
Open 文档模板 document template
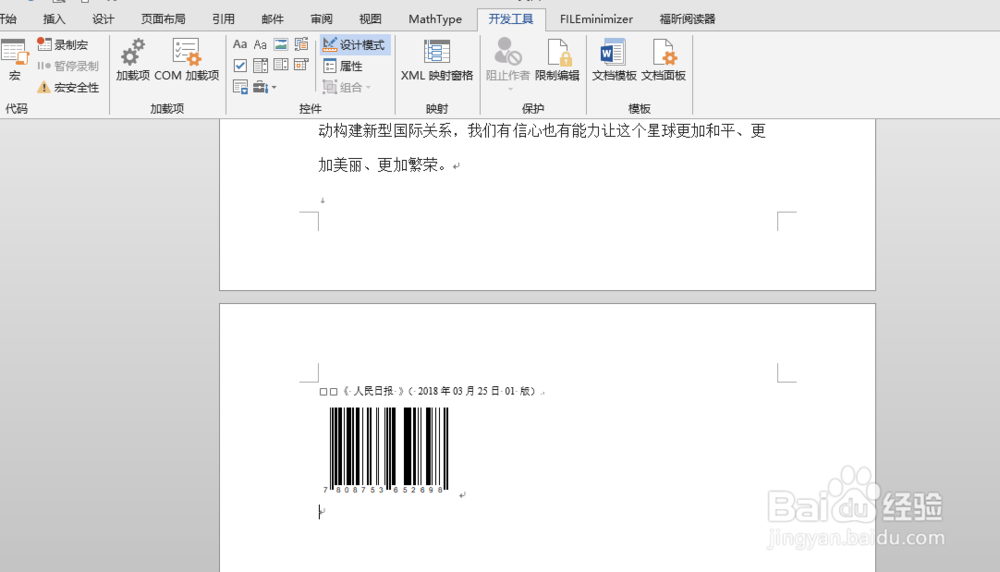[x=614, y=59]
